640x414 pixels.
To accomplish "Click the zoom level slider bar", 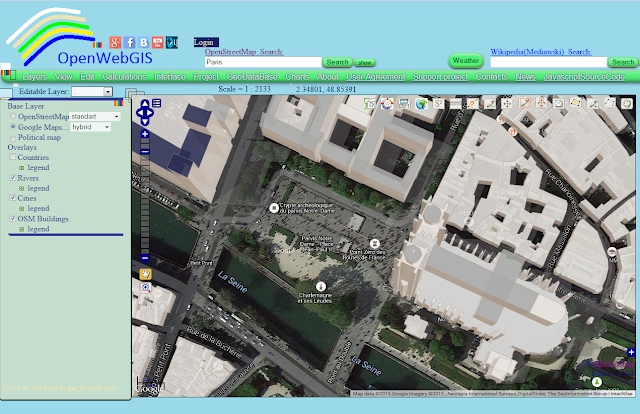I will 145,196.
